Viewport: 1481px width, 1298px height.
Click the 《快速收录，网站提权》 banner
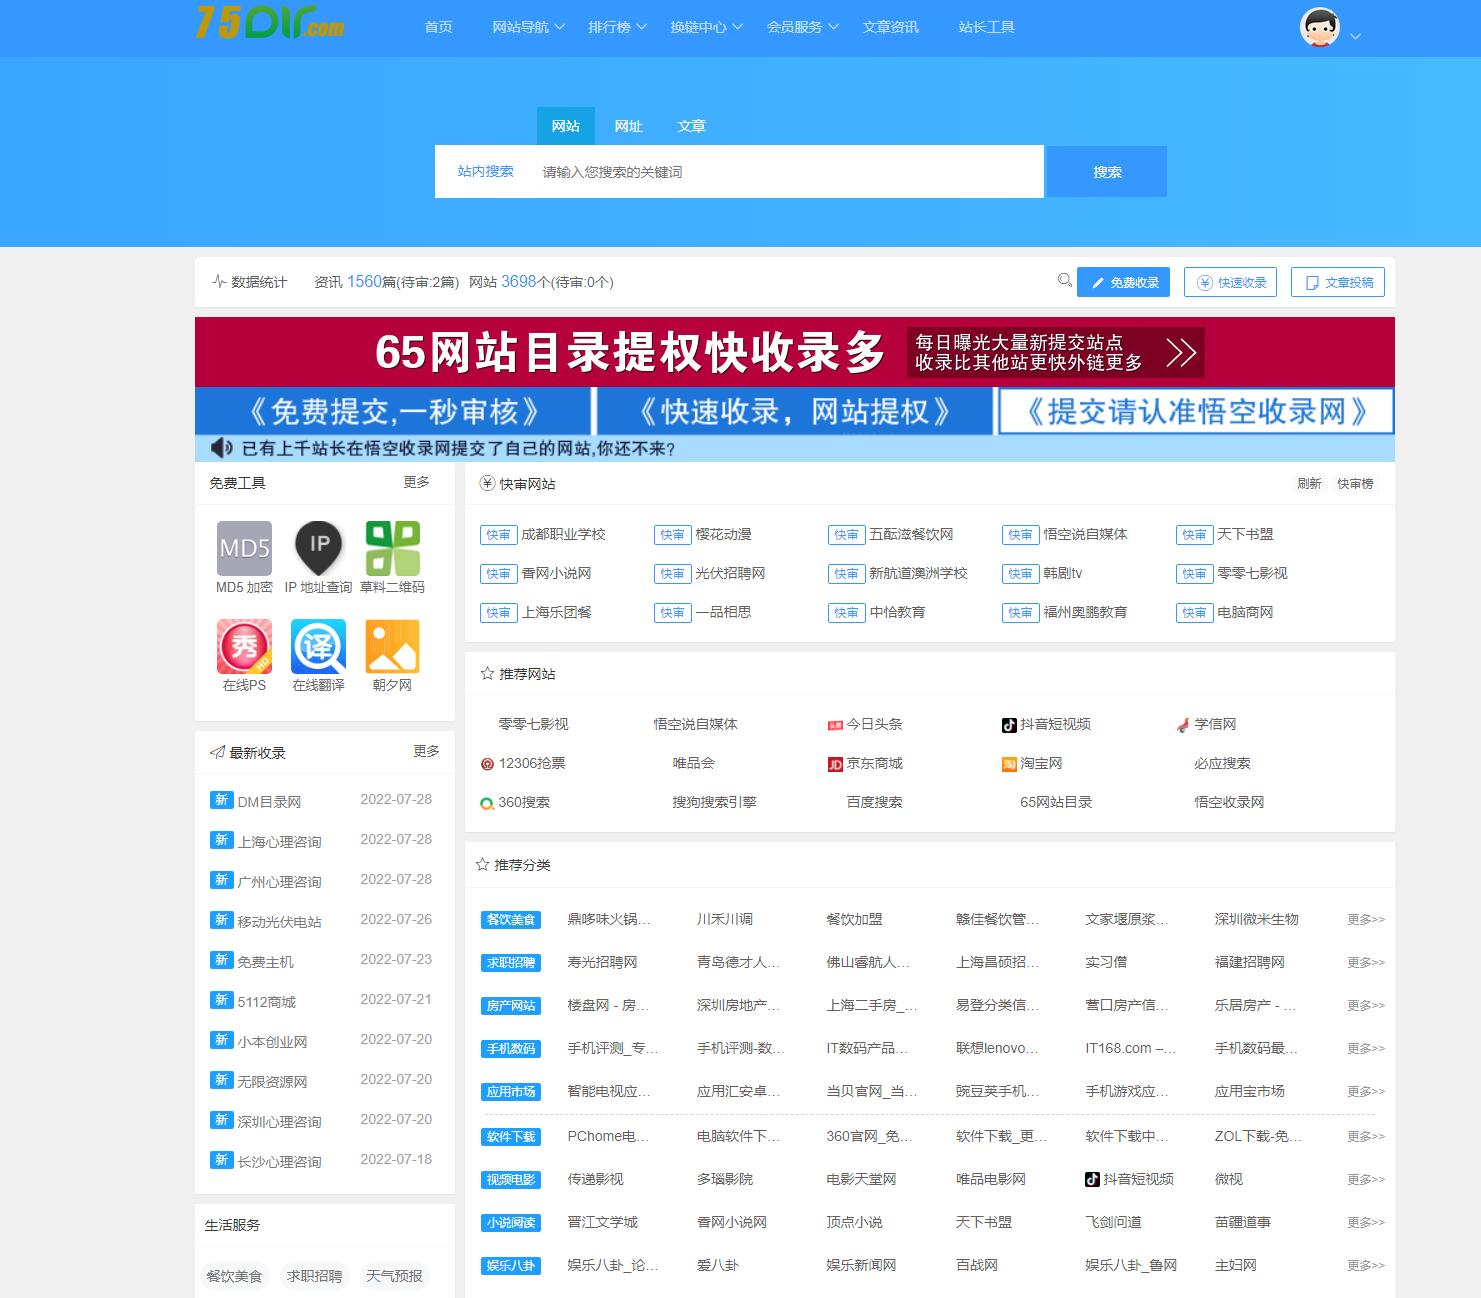(794, 411)
